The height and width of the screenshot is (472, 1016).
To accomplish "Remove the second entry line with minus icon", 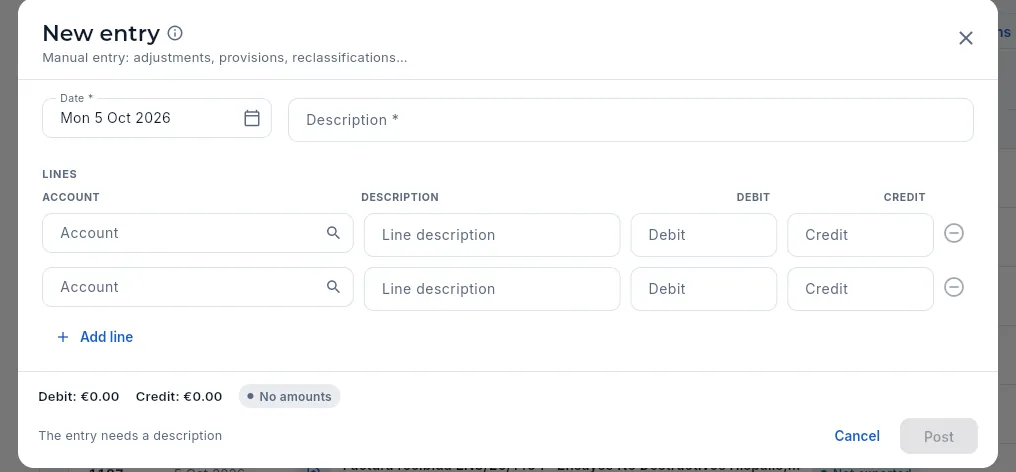I will 953,287.
